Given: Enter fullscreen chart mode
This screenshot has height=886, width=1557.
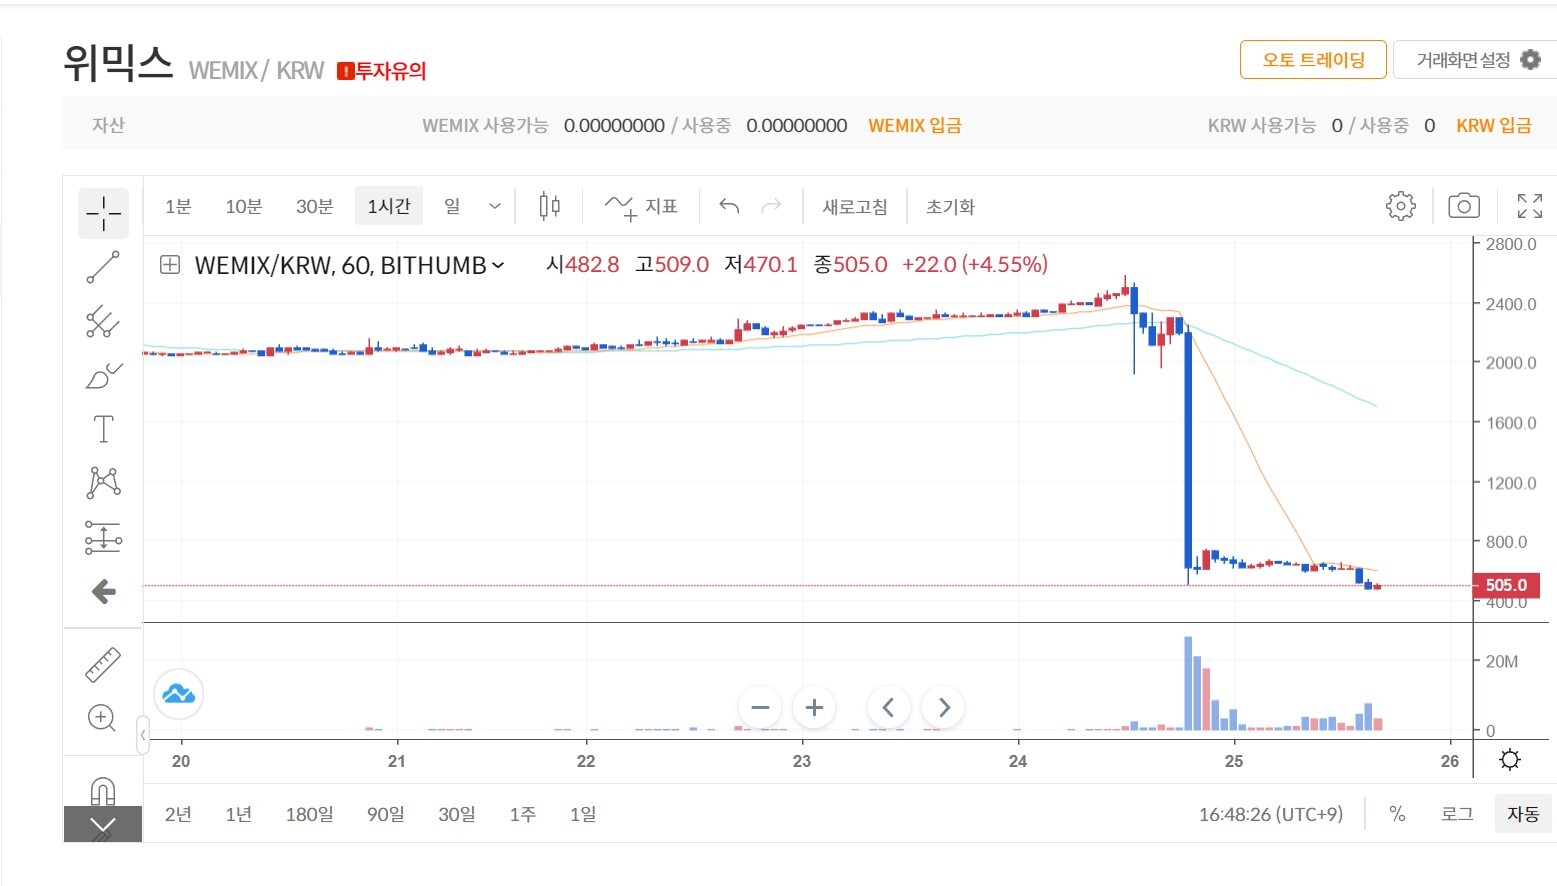Looking at the screenshot, I should (x=1530, y=206).
